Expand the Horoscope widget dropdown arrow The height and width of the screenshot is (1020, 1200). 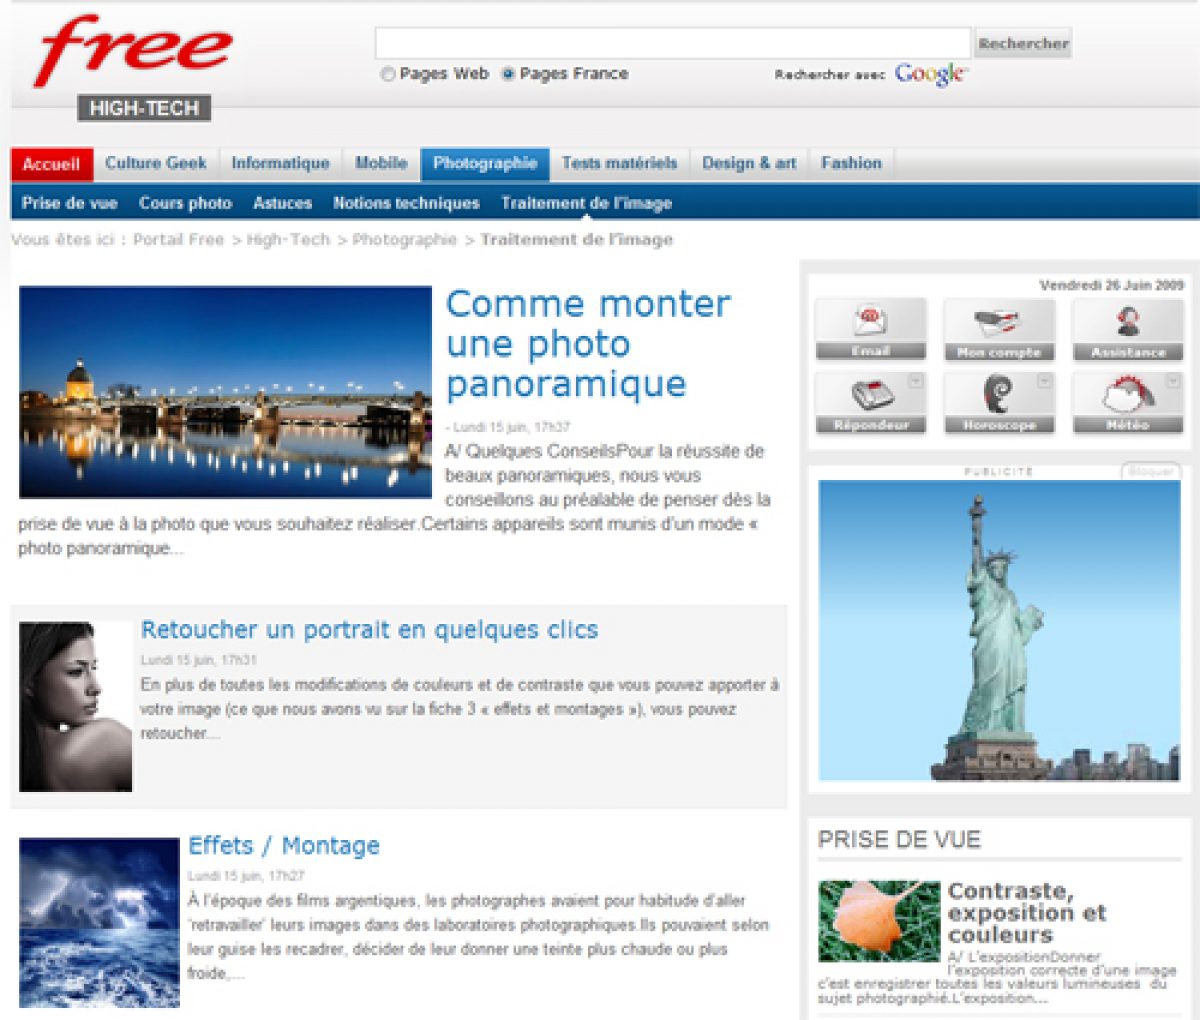(x=1044, y=382)
